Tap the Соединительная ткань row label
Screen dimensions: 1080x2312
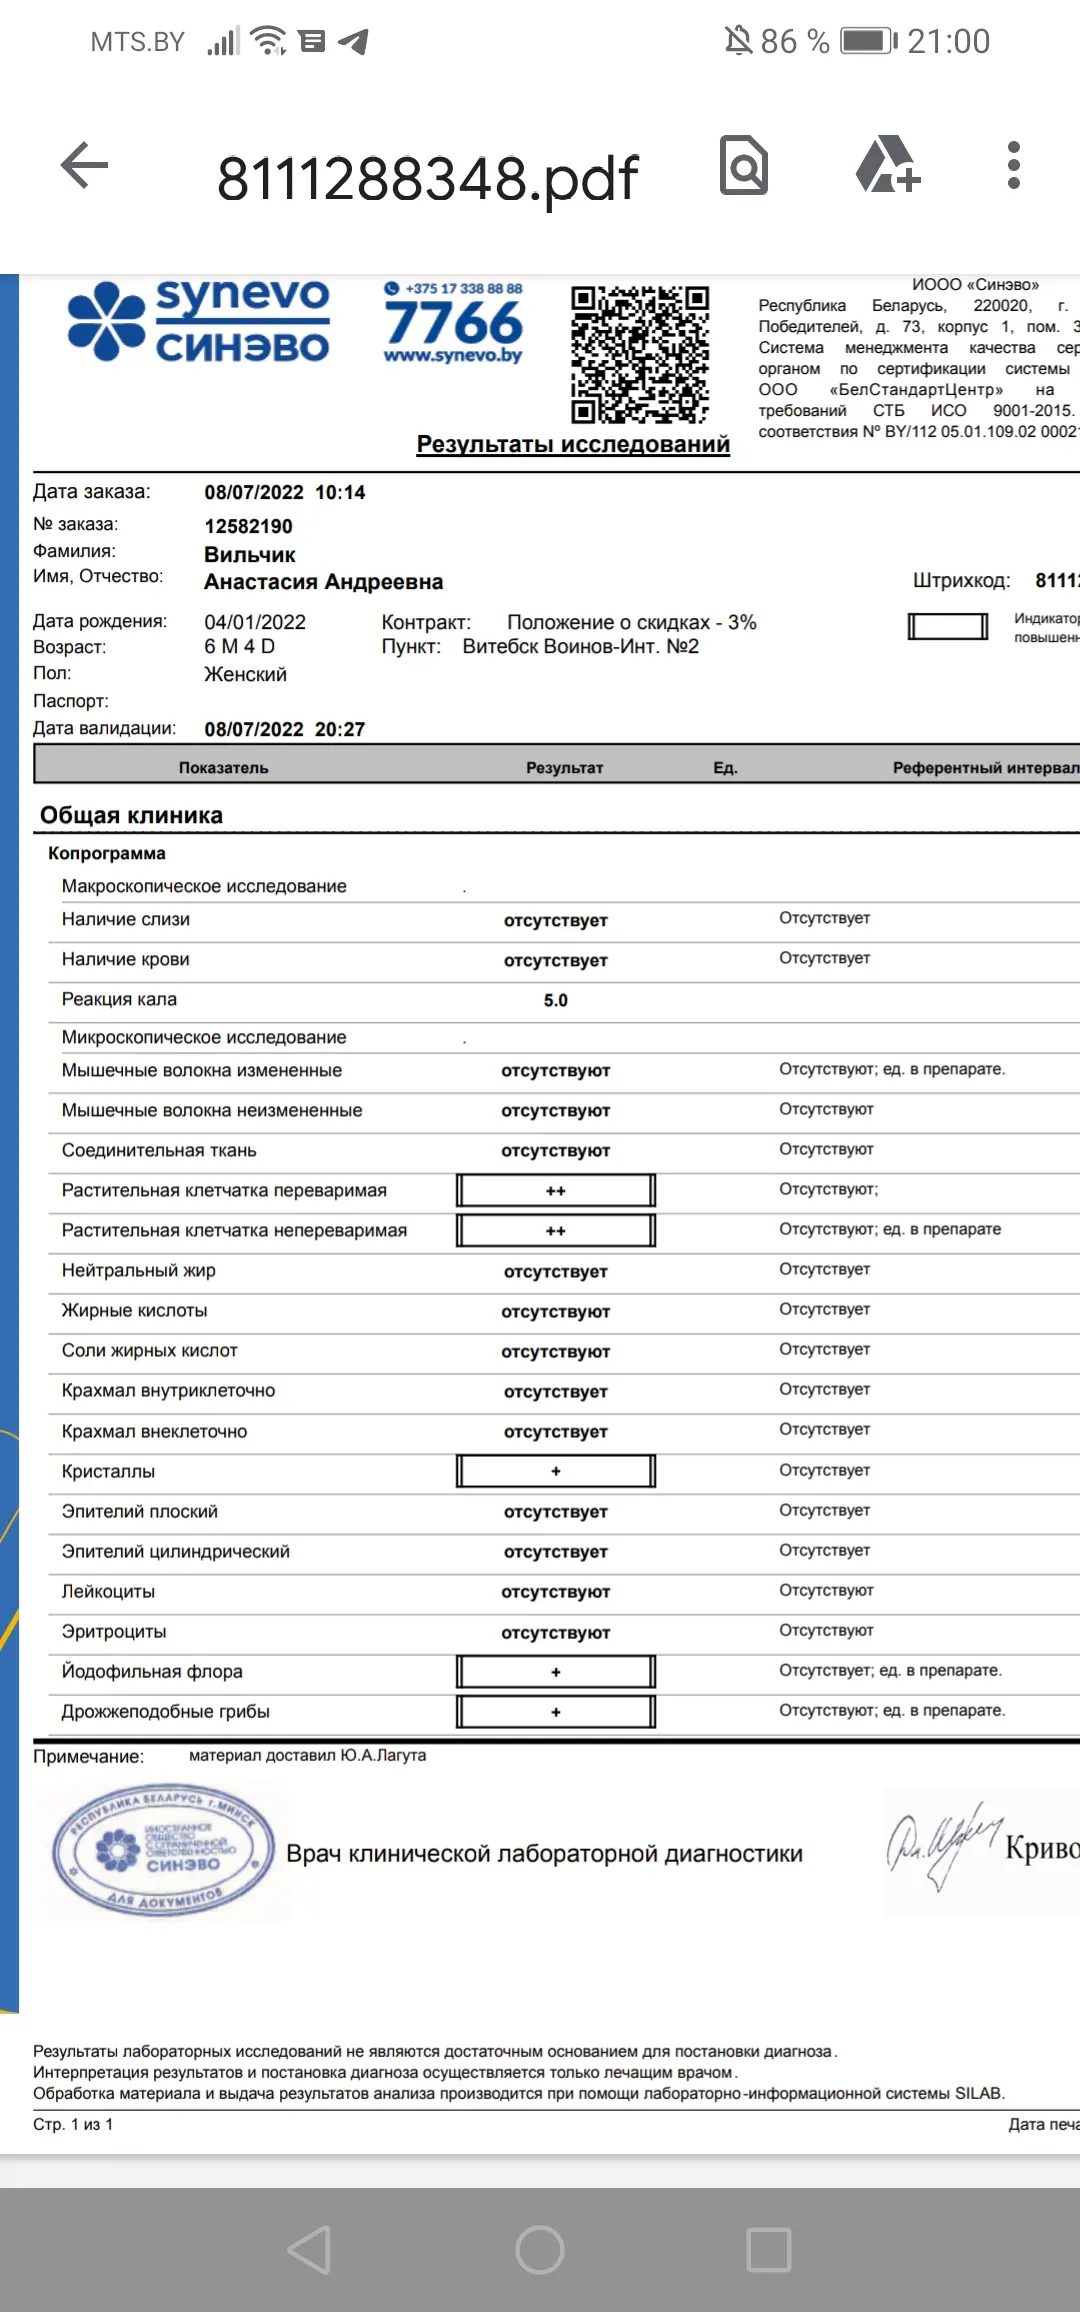click(159, 1150)
